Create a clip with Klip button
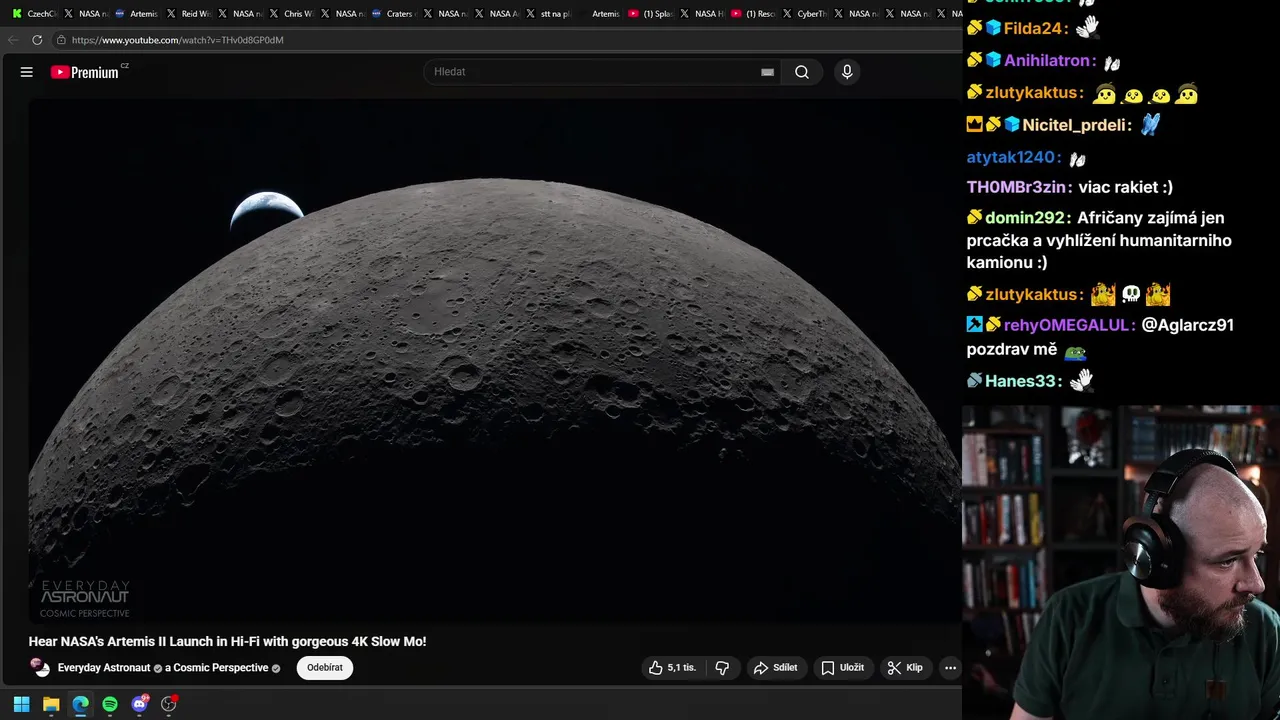 905,668
